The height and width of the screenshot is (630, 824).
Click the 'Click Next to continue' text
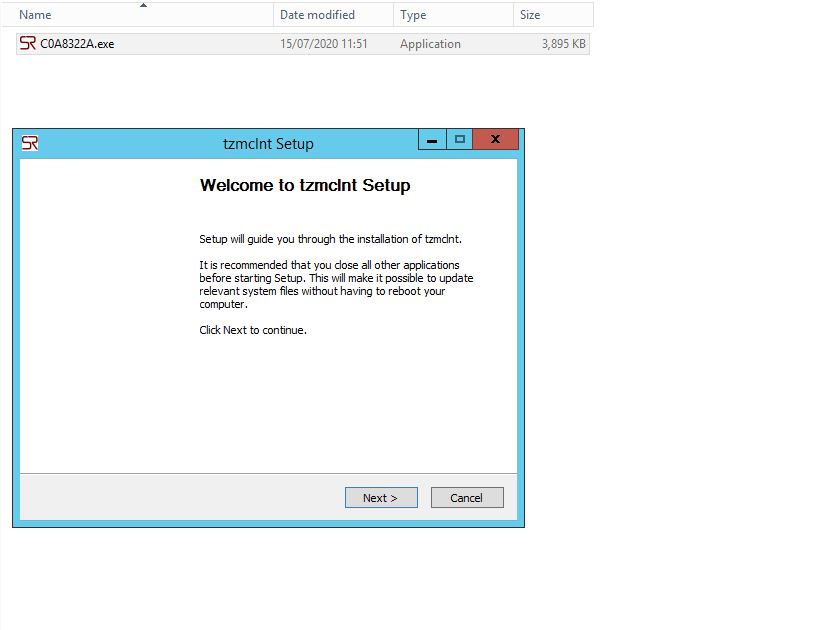(x=253, y=330)
